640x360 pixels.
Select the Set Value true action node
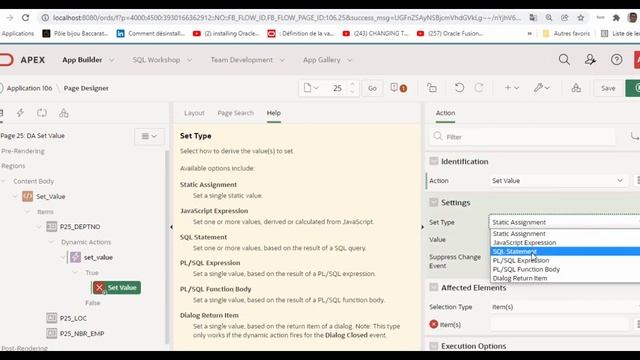point(117,288)
